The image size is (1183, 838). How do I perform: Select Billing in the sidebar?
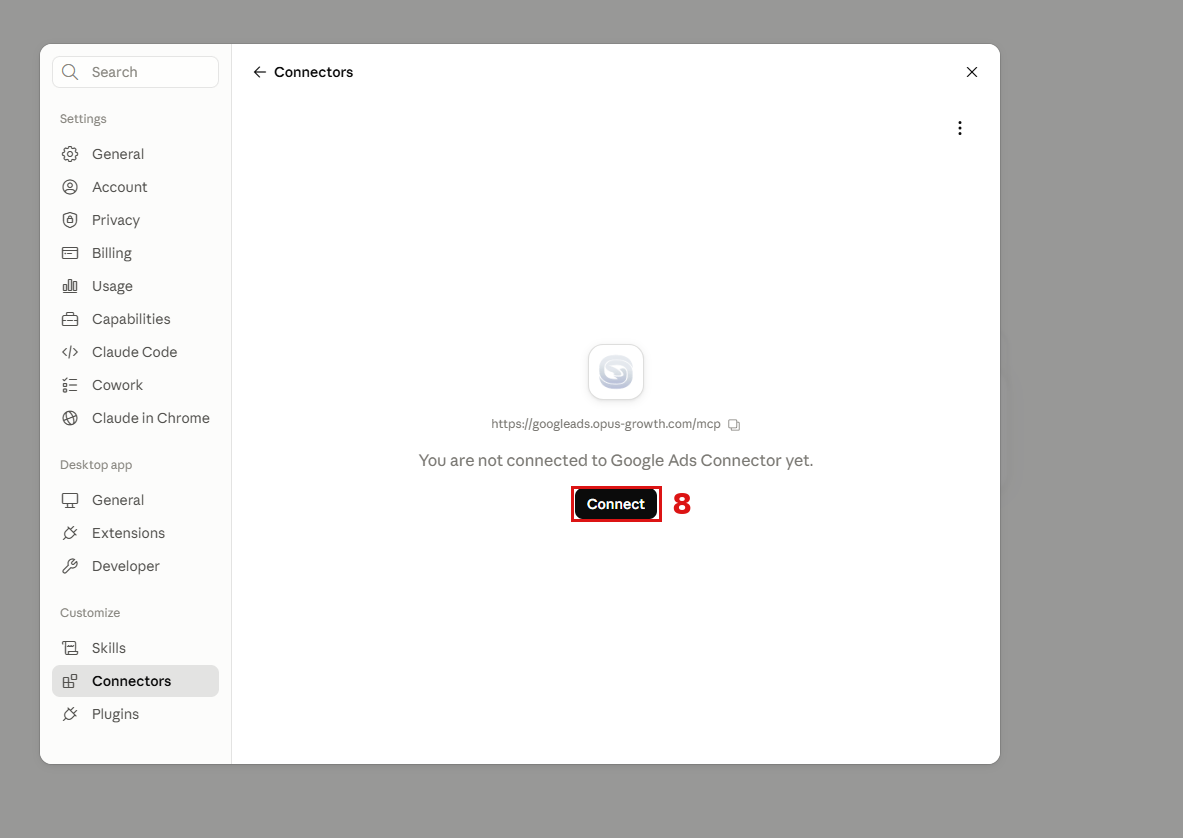(136, 253)
